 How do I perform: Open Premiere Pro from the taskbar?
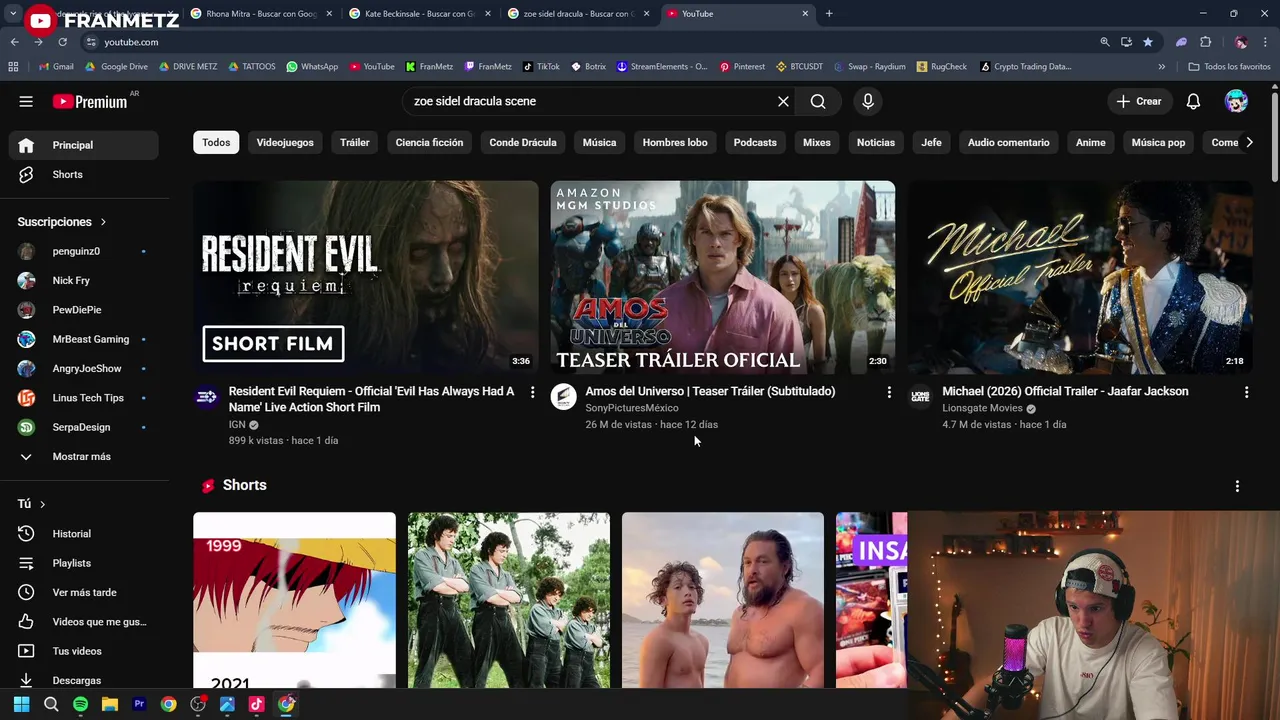[139, 704]
